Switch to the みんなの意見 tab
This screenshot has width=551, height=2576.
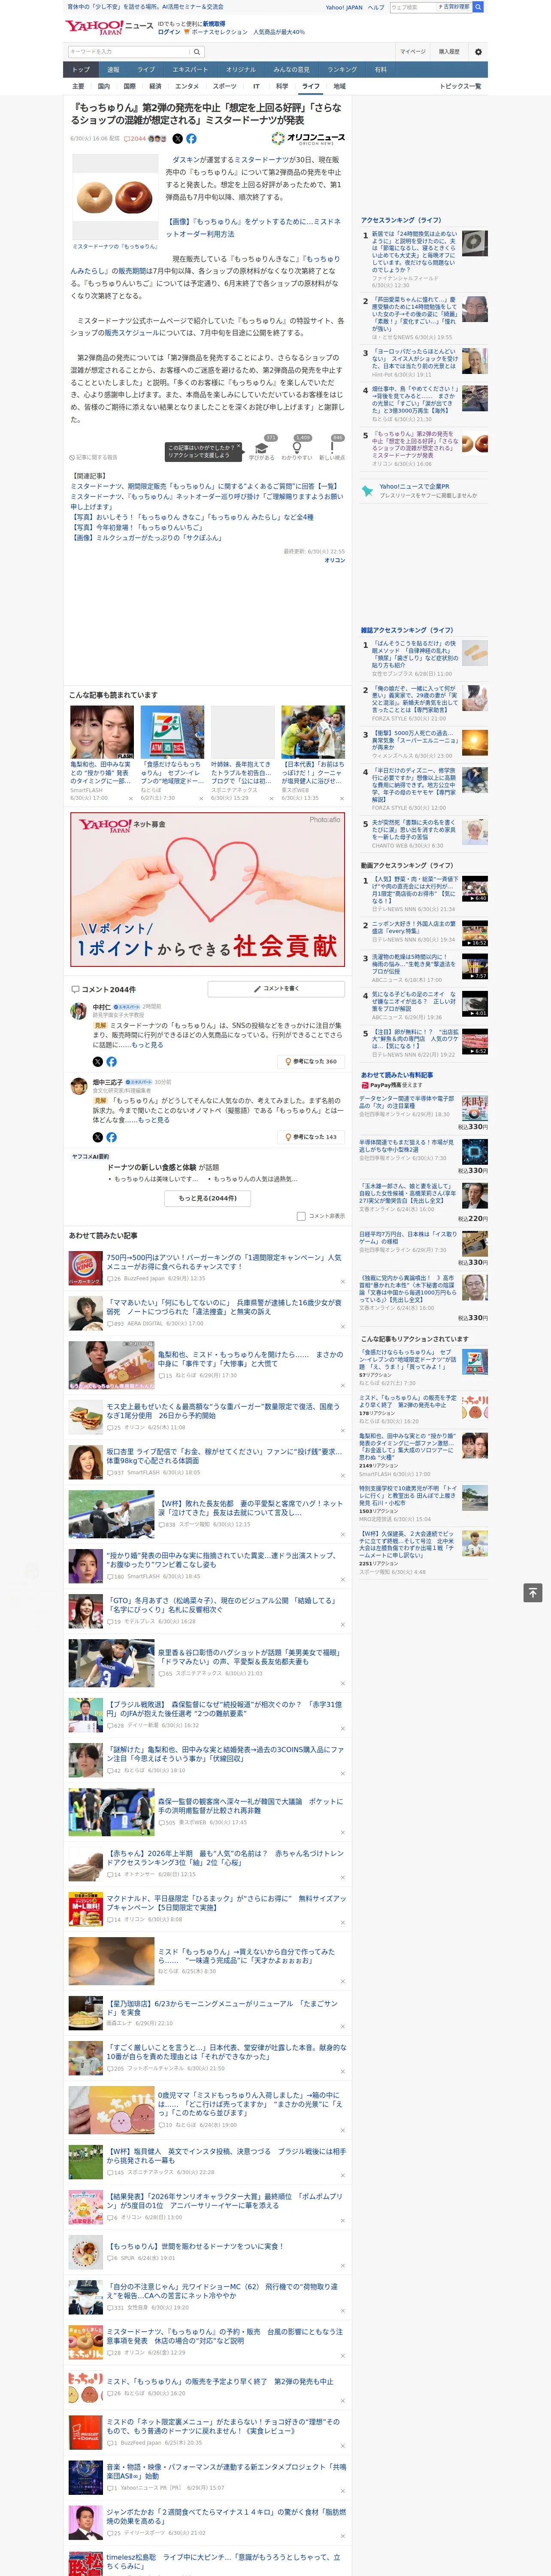click(292, 70)
